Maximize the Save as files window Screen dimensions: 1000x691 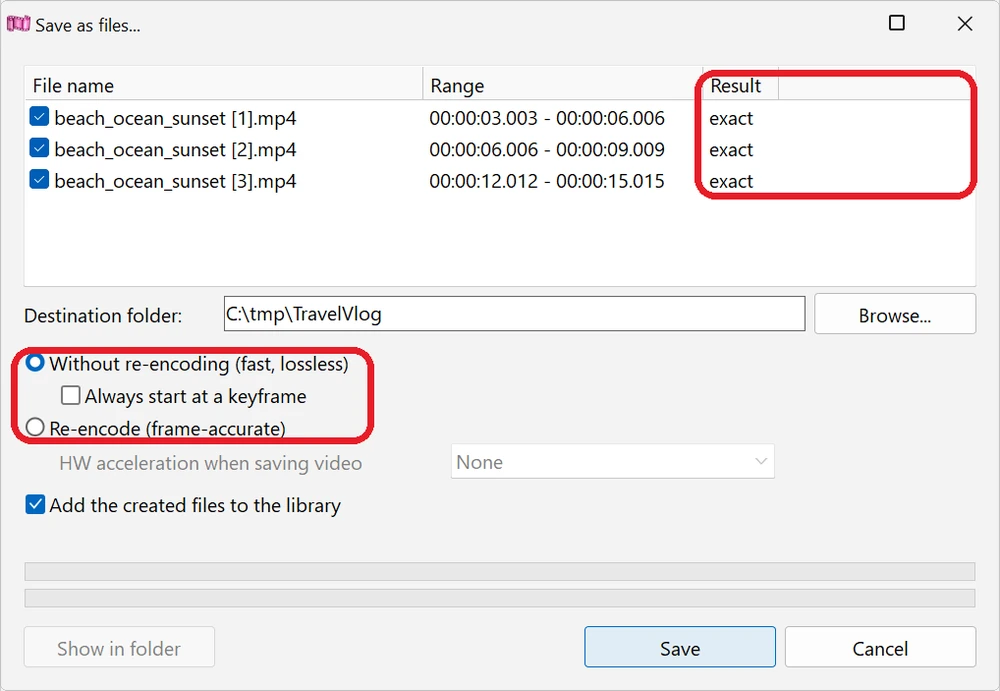[897, 23]
